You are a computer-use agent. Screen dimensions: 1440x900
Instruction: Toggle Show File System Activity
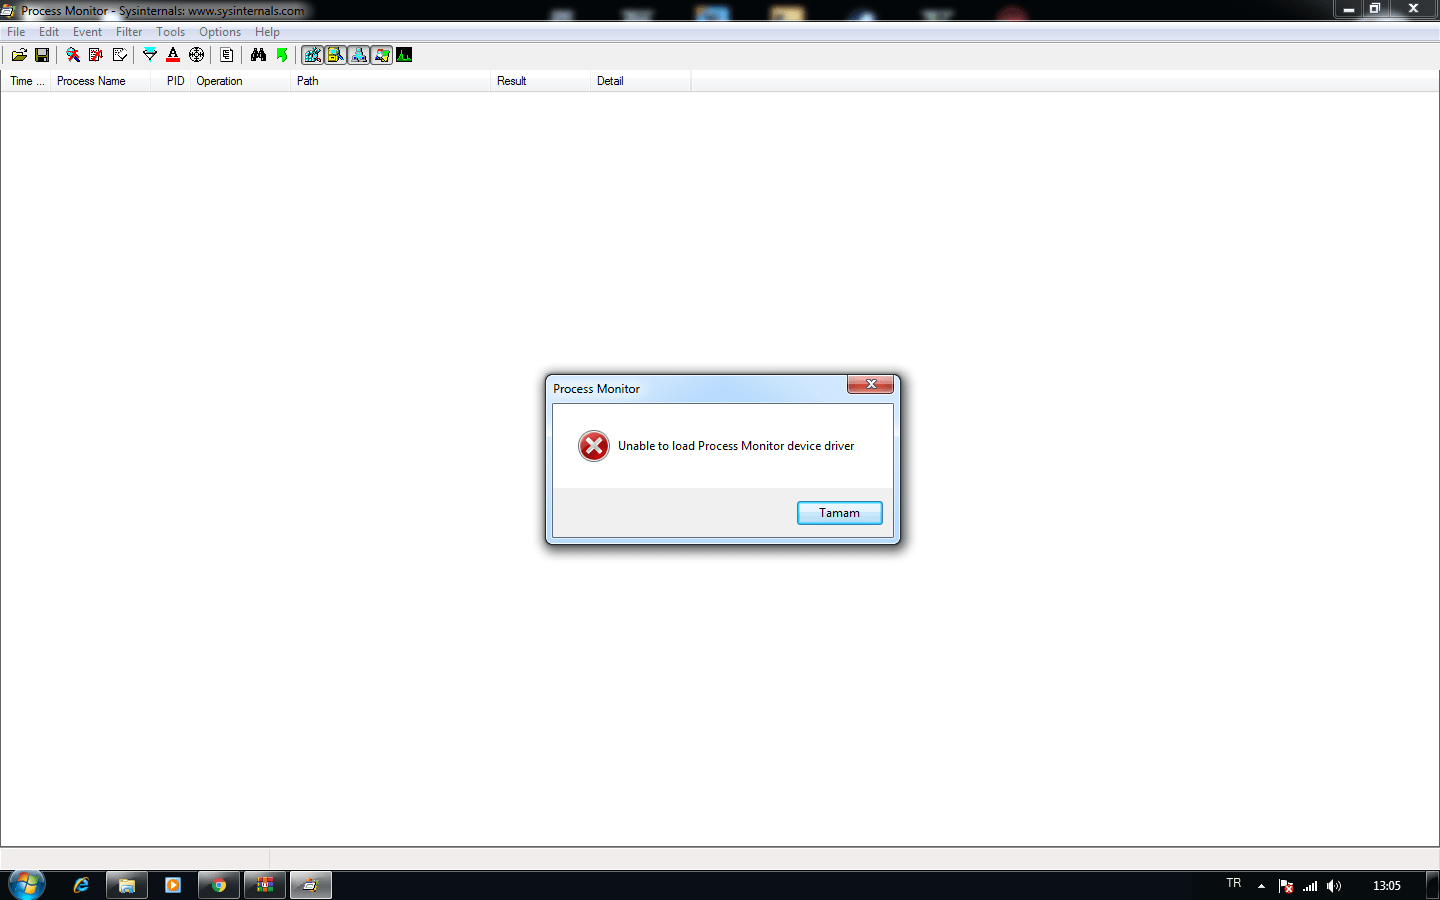(336, 55)
